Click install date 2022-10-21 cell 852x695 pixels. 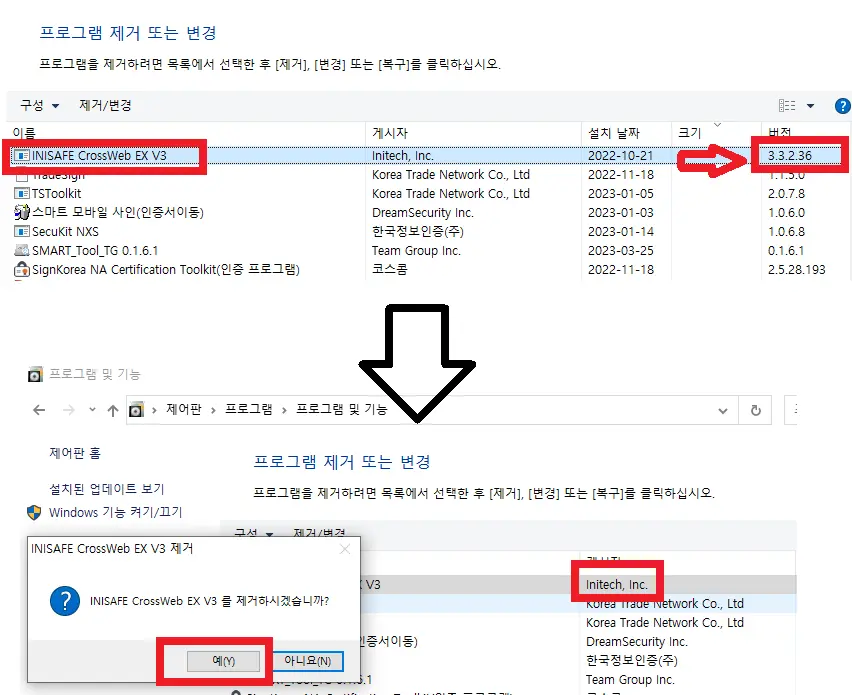click(621, 156)
